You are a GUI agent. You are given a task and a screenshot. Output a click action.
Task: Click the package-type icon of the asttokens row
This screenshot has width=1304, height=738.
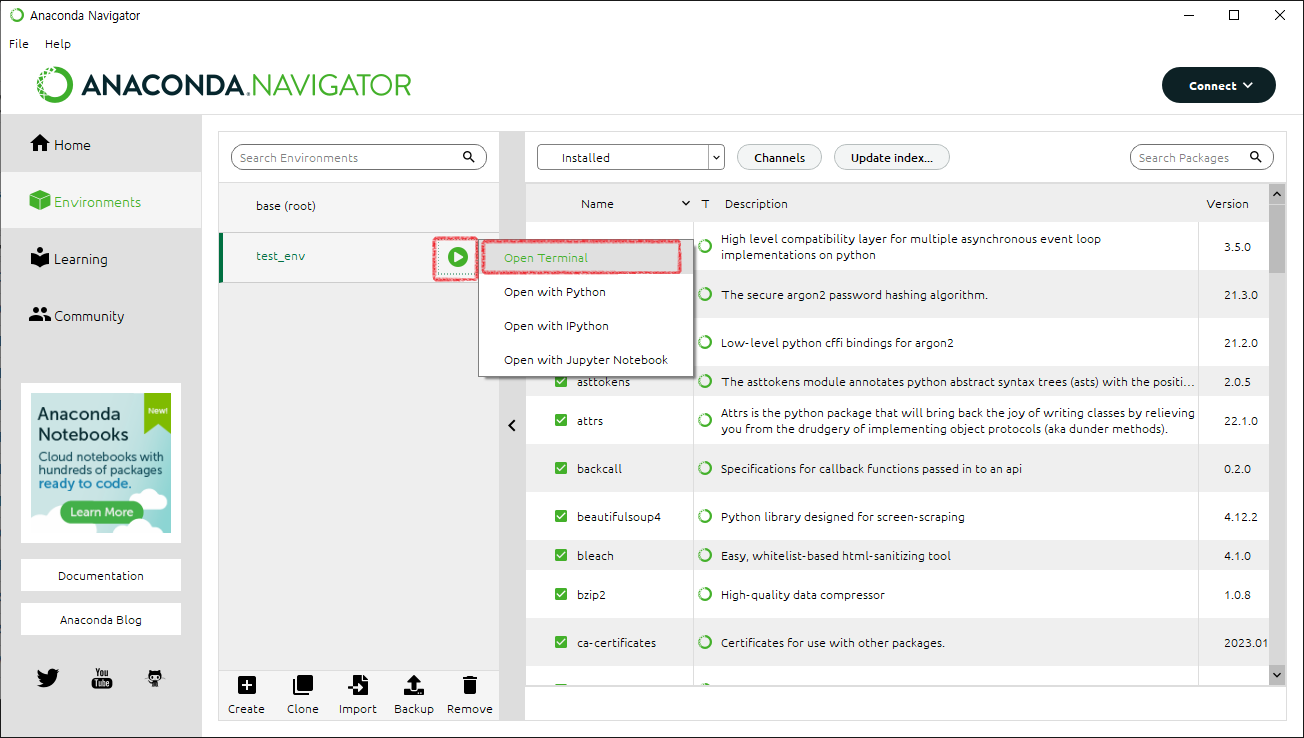(705, 382)
